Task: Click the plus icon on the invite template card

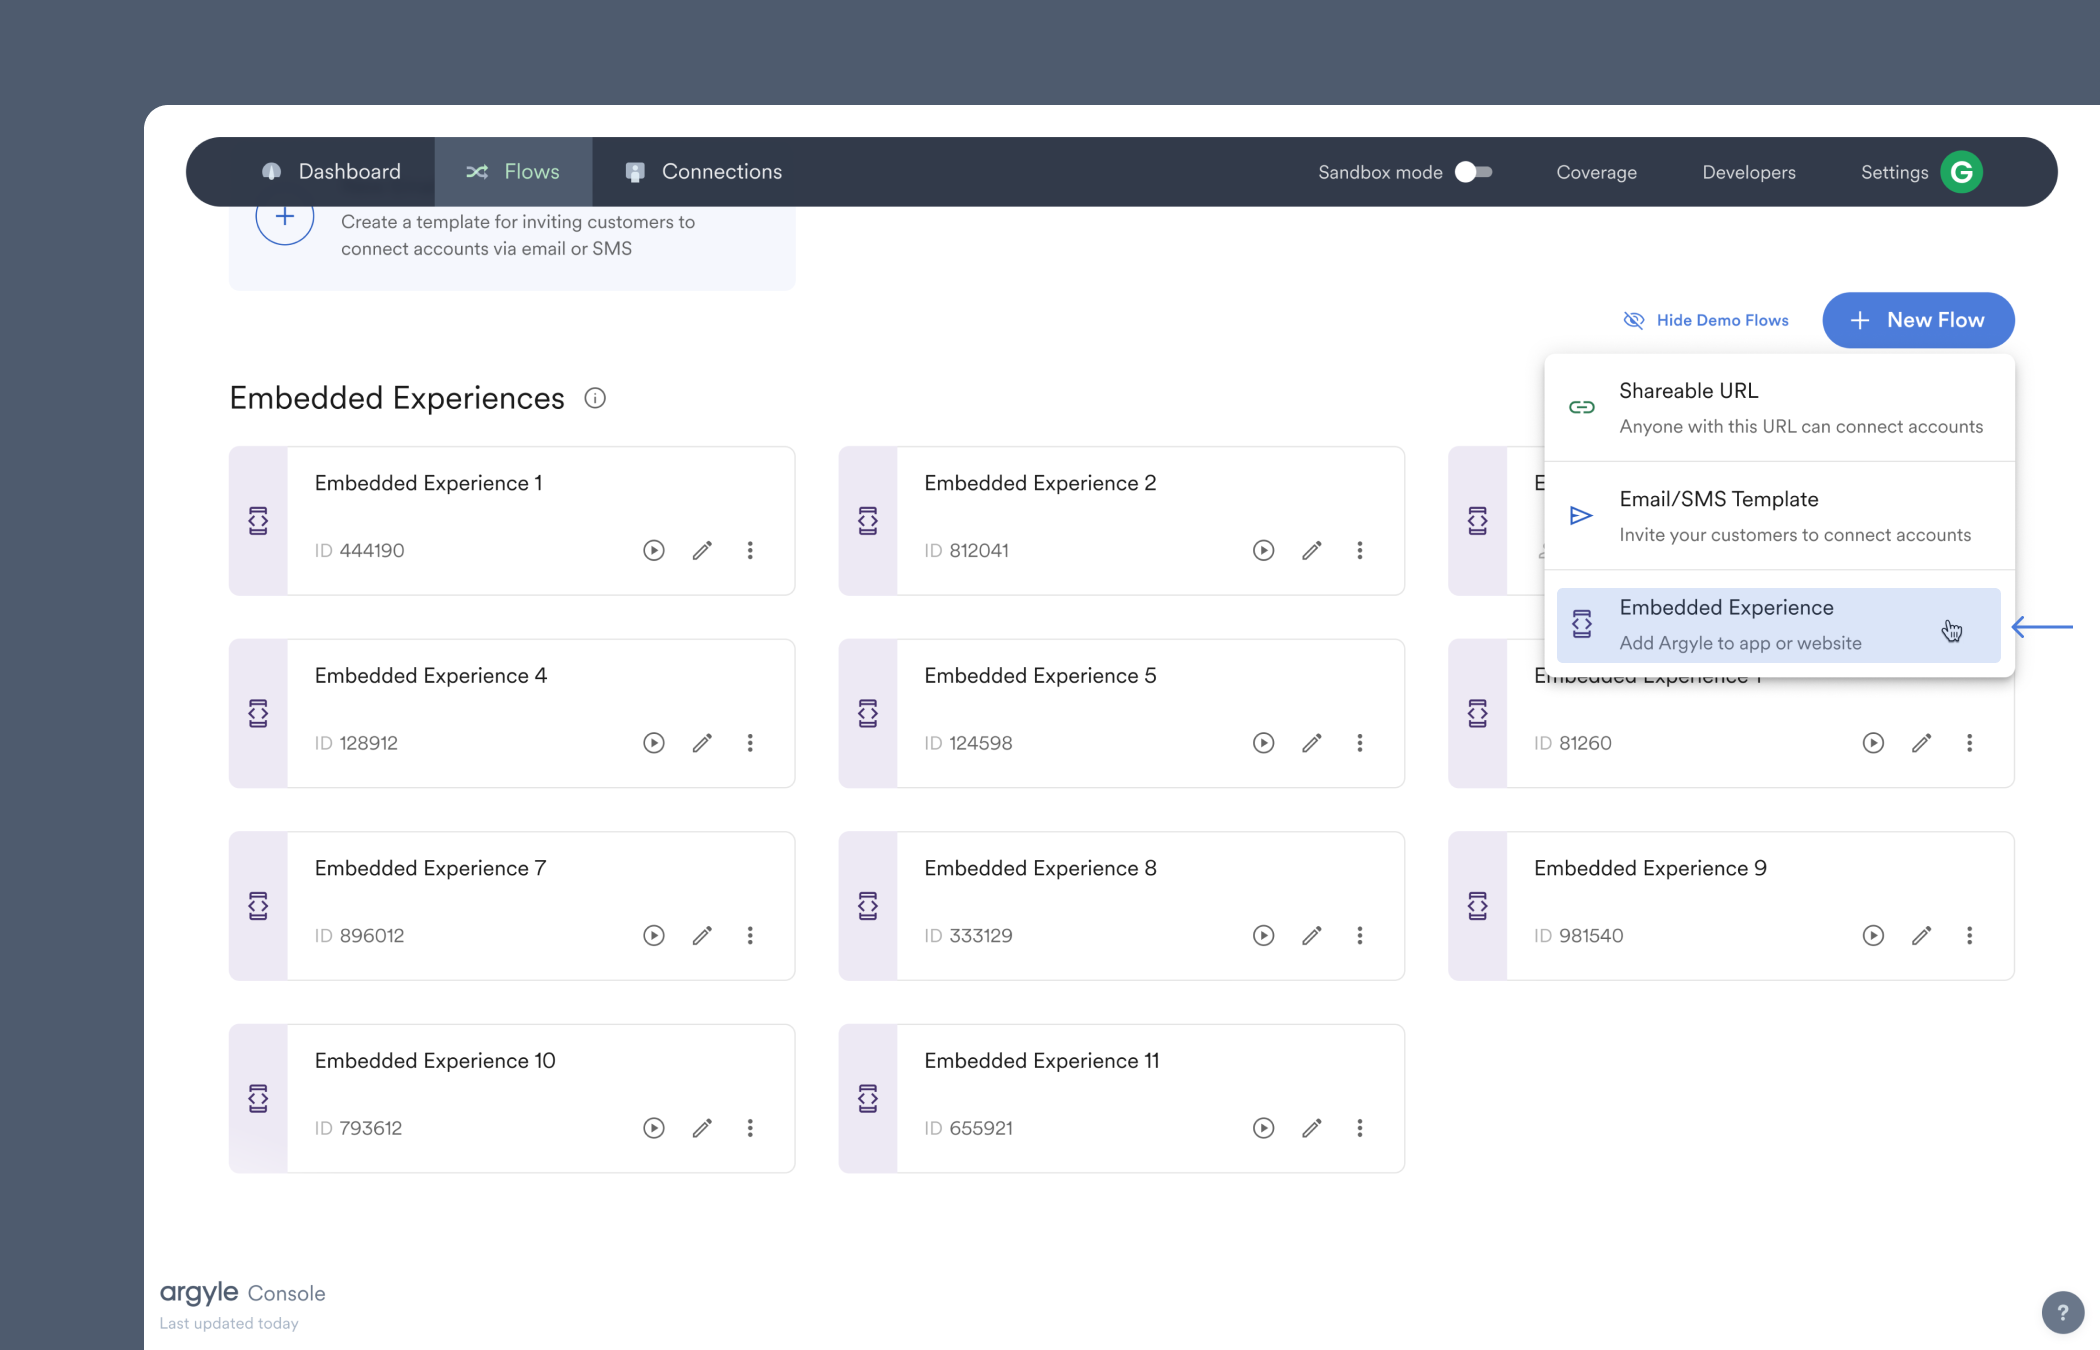Action: (284, 217)
